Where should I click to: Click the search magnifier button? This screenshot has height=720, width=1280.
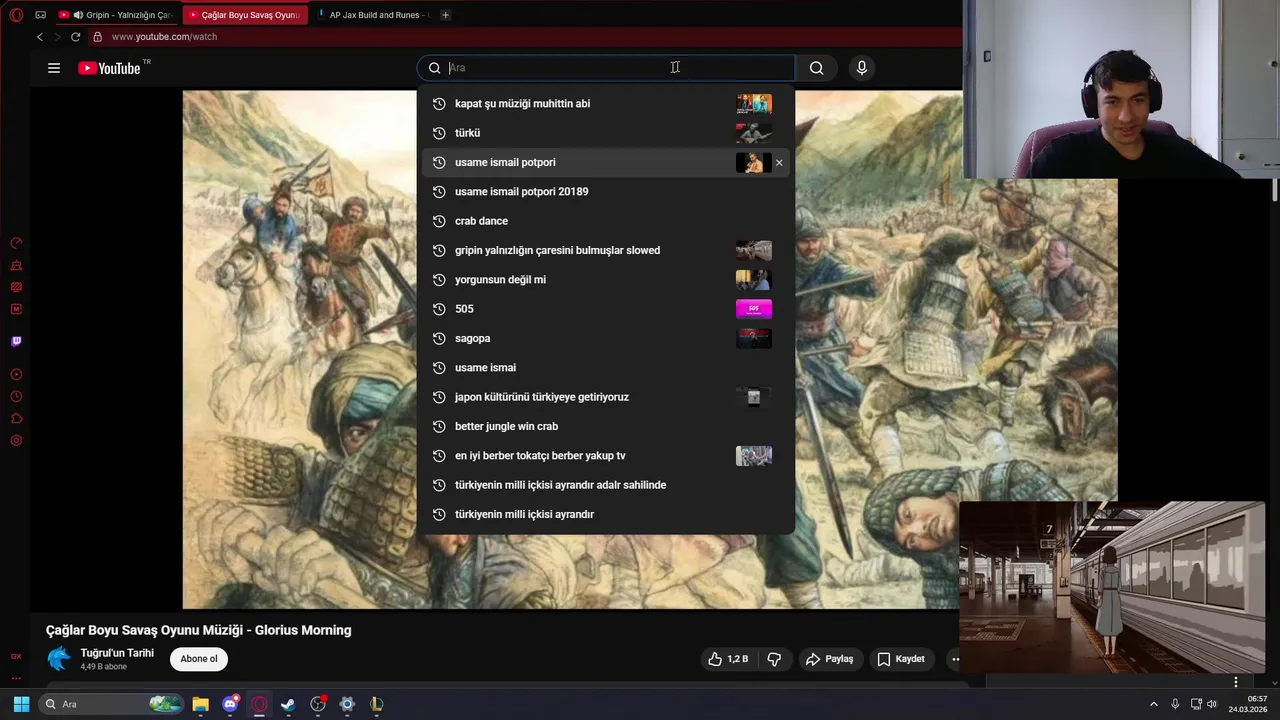(x=817, y=68)
